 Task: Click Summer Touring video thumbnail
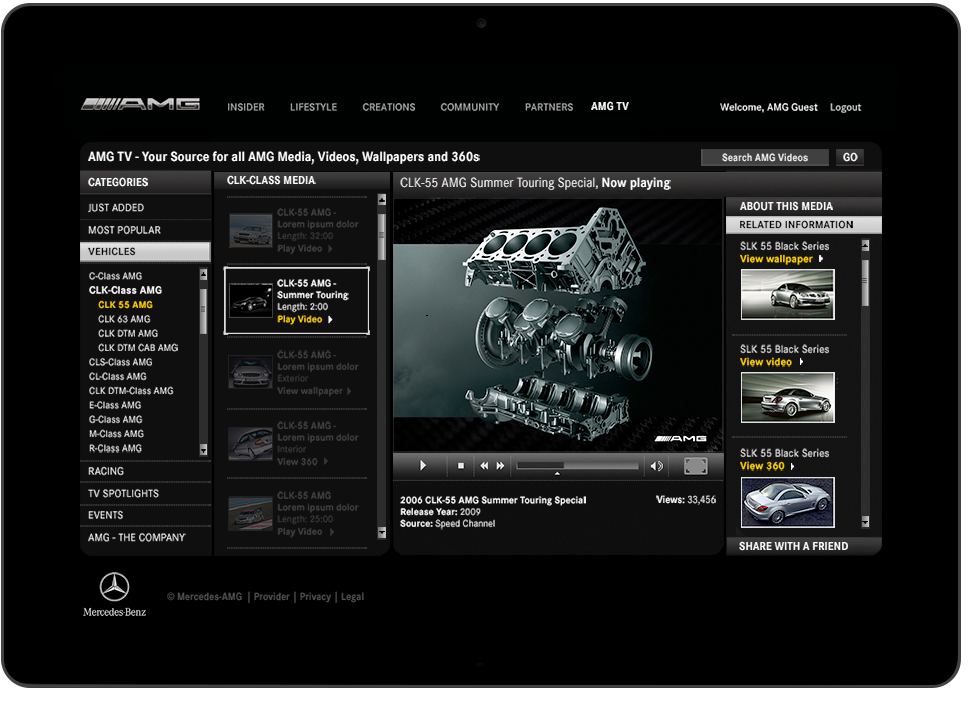tap(250, 301)
